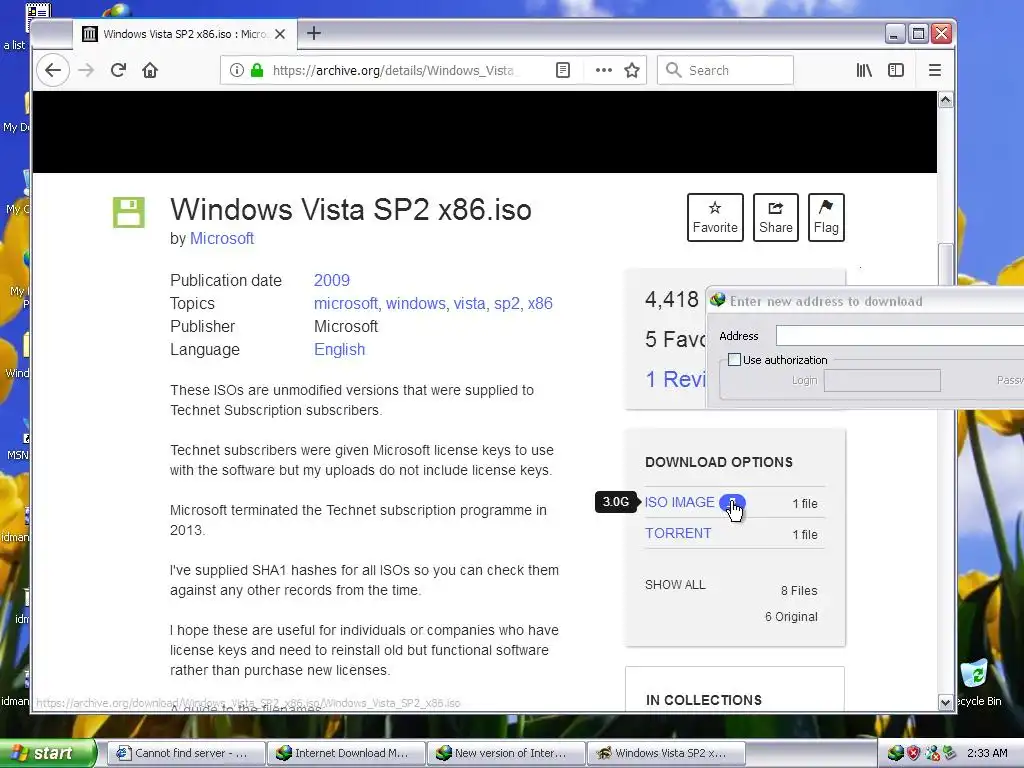
Task: Open the English language link
Action: pyautogui.click(x=340, y=349)
